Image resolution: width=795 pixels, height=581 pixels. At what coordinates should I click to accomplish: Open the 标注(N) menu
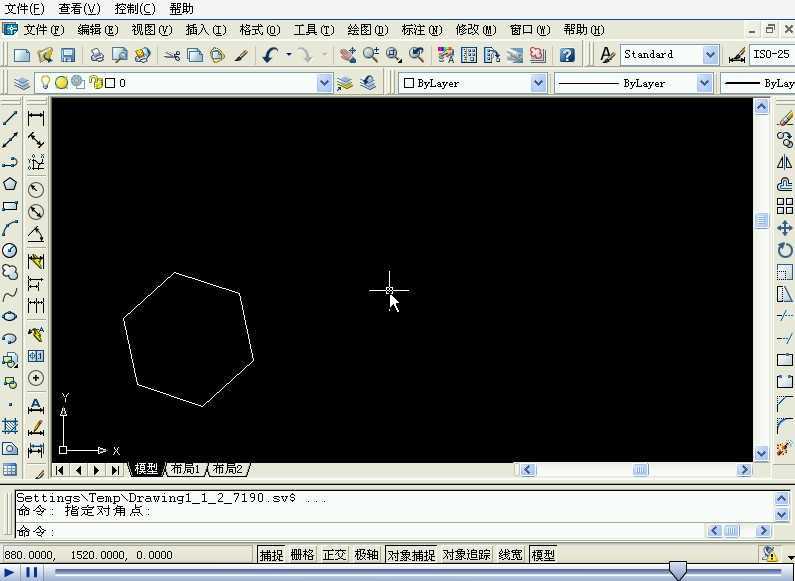422,30
